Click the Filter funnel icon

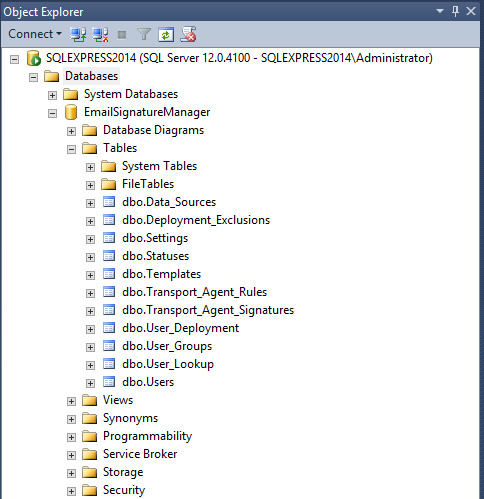[144, 34]
